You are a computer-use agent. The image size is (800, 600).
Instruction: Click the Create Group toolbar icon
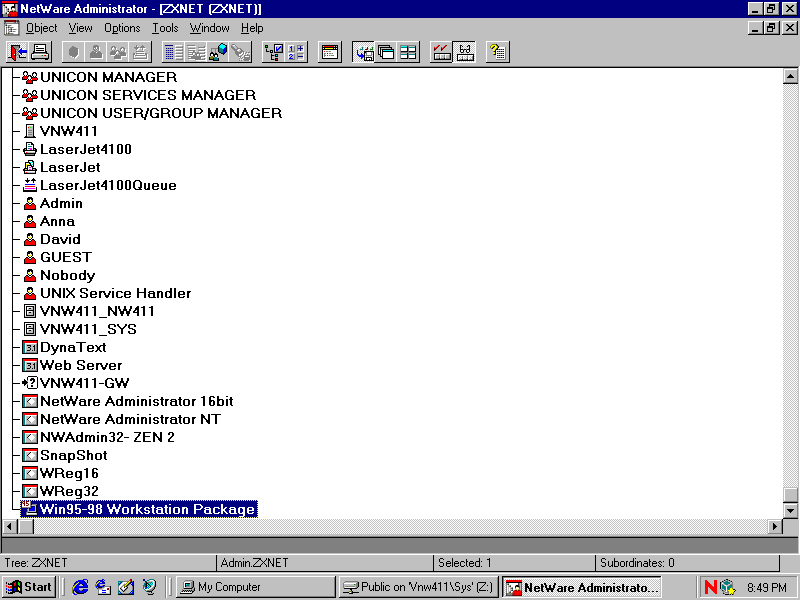click(x=118, y=52)
